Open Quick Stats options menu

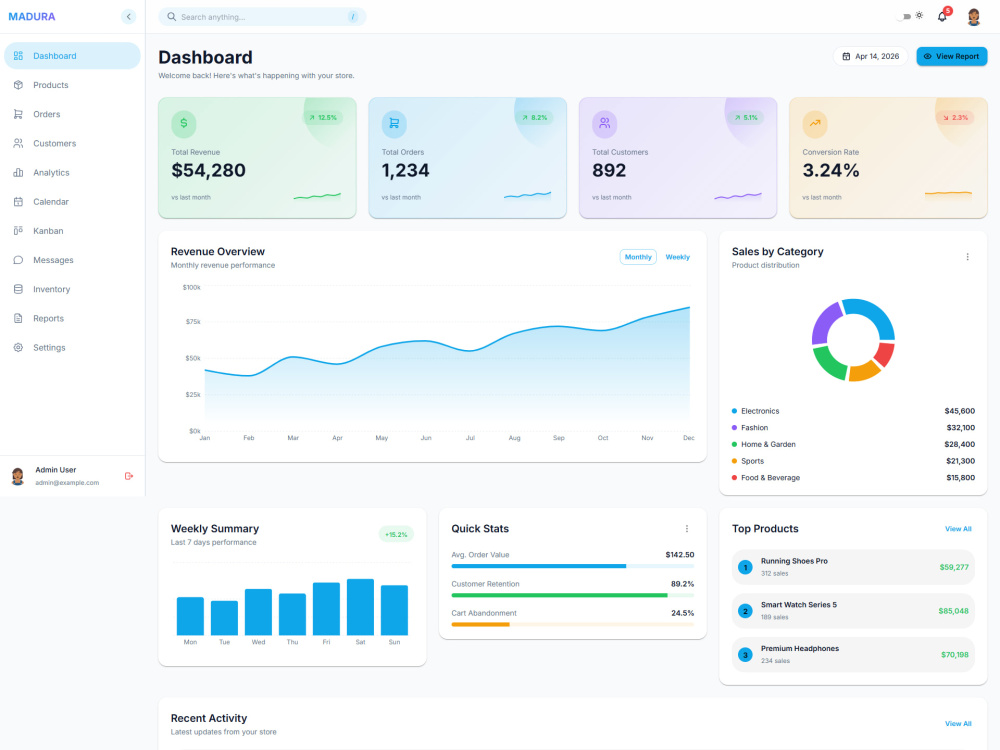pos(687,529)
